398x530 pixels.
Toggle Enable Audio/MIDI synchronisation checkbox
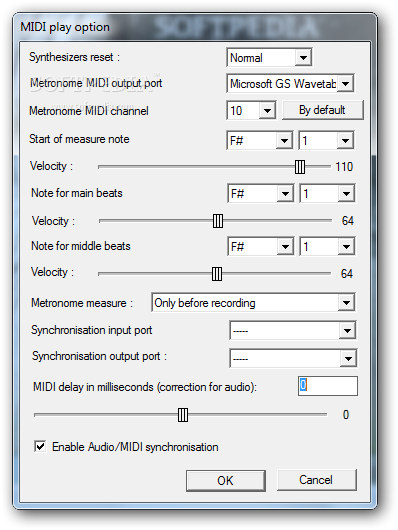[40, 446]
